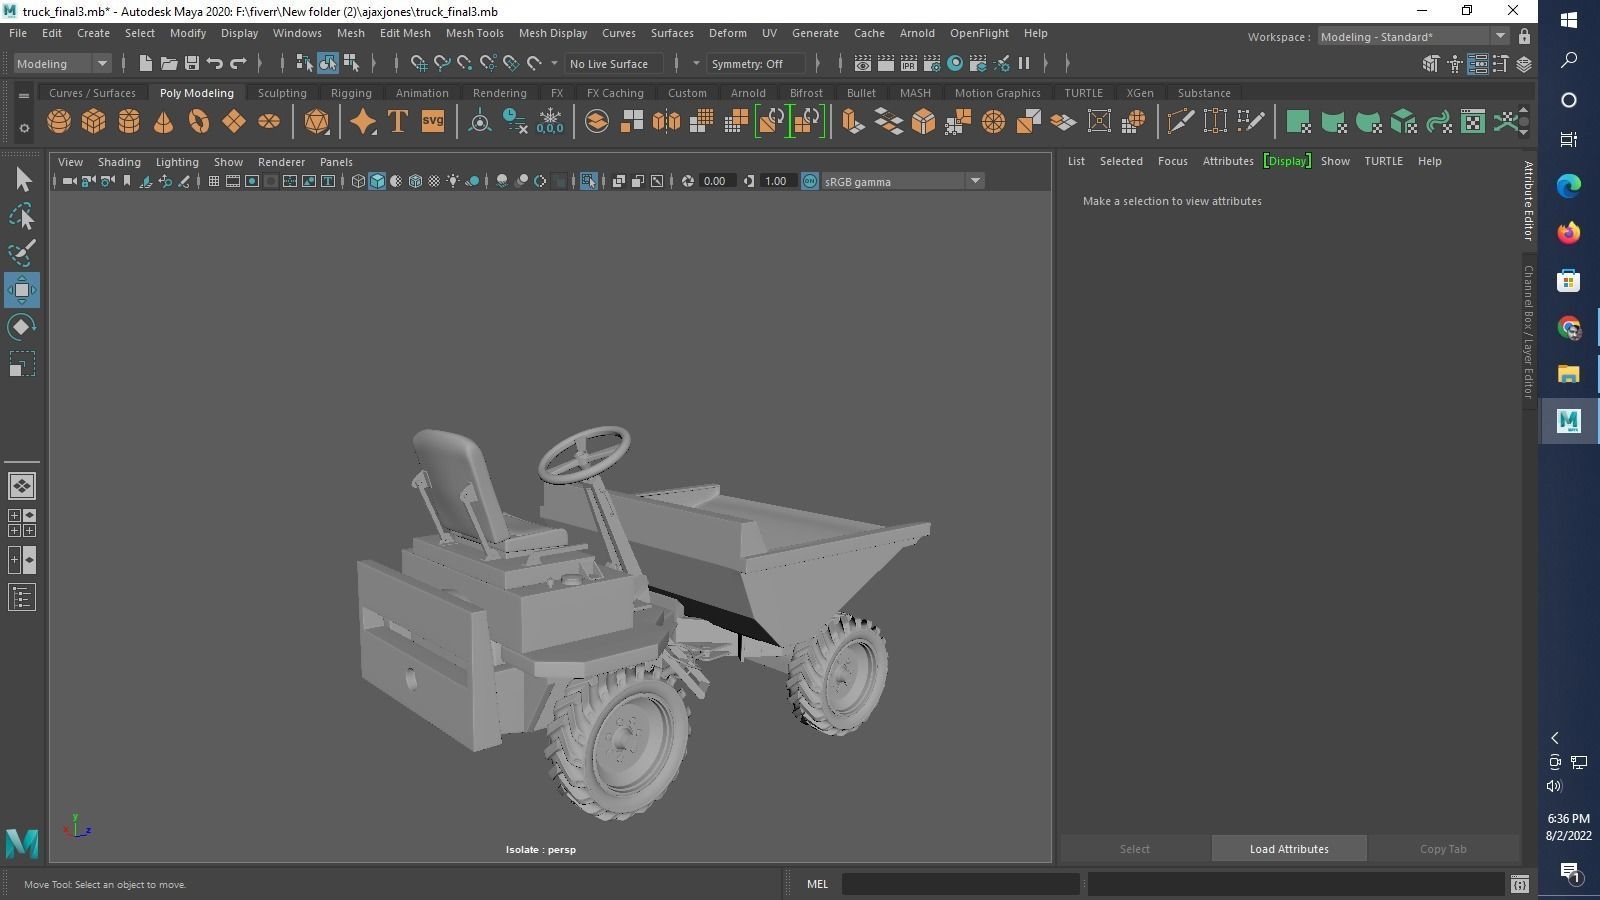The image size is (1600, 900).
Task: Open the Script Editor icon
Action: [1520, 884]
